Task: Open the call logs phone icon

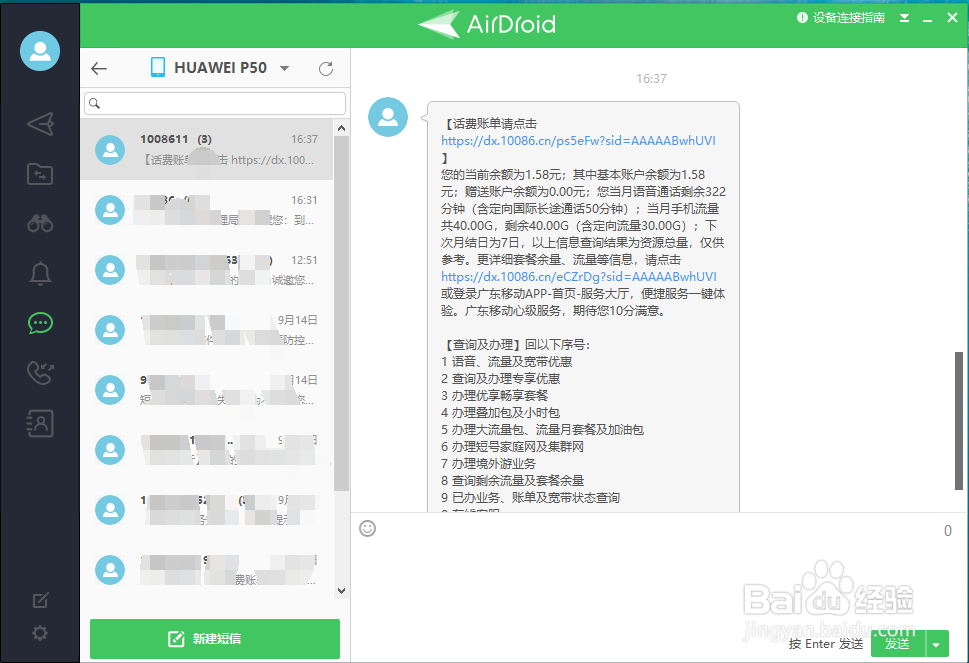Action: [40, 373]
